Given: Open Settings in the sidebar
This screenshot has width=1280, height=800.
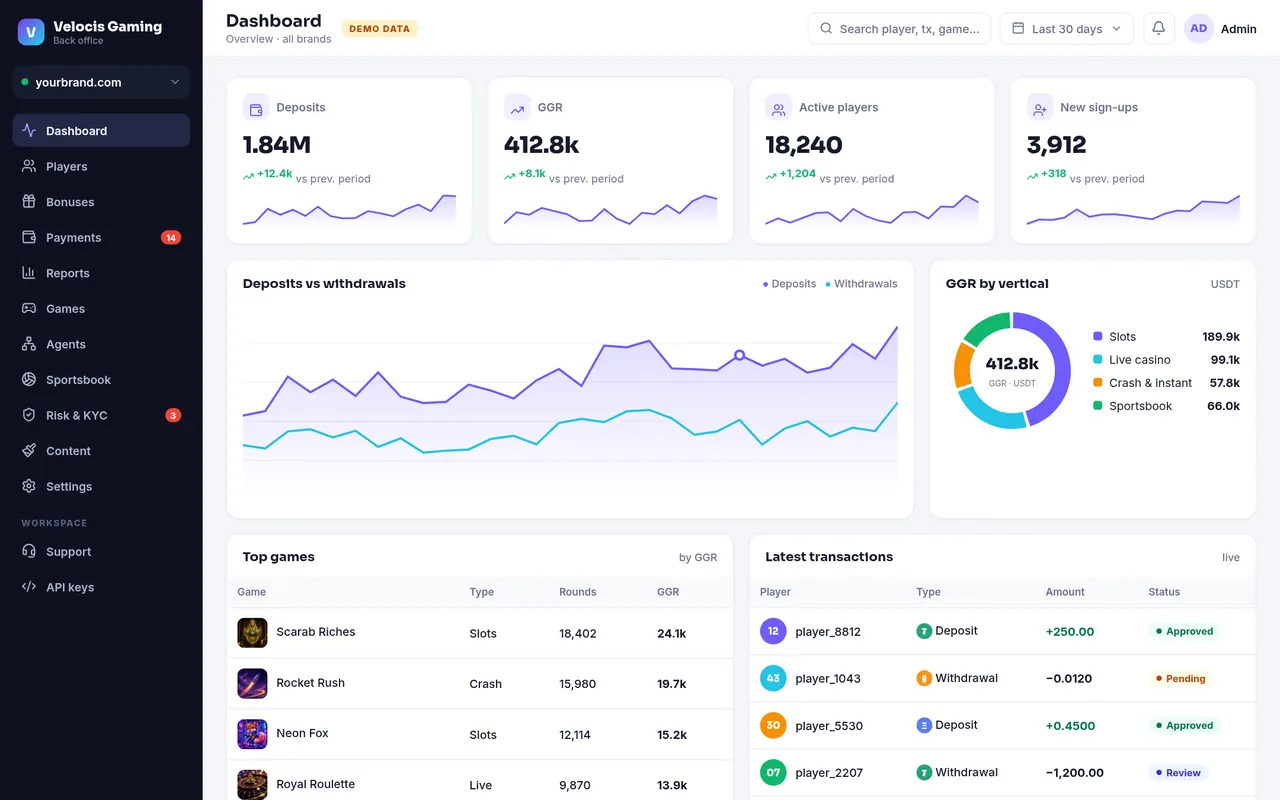Looking at the screenshot, I should pos(101,486).
